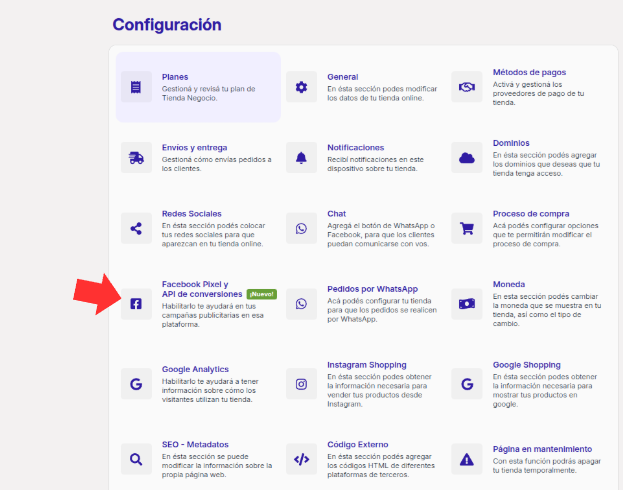623x490 pixels.
Task: Click the Configuración page heading
Action: (x=167, y=25)
